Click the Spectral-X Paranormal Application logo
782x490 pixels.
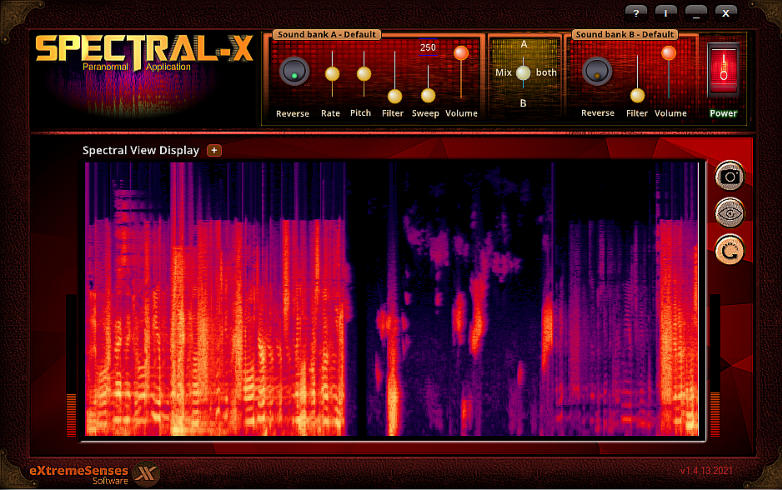pos(144,53)
